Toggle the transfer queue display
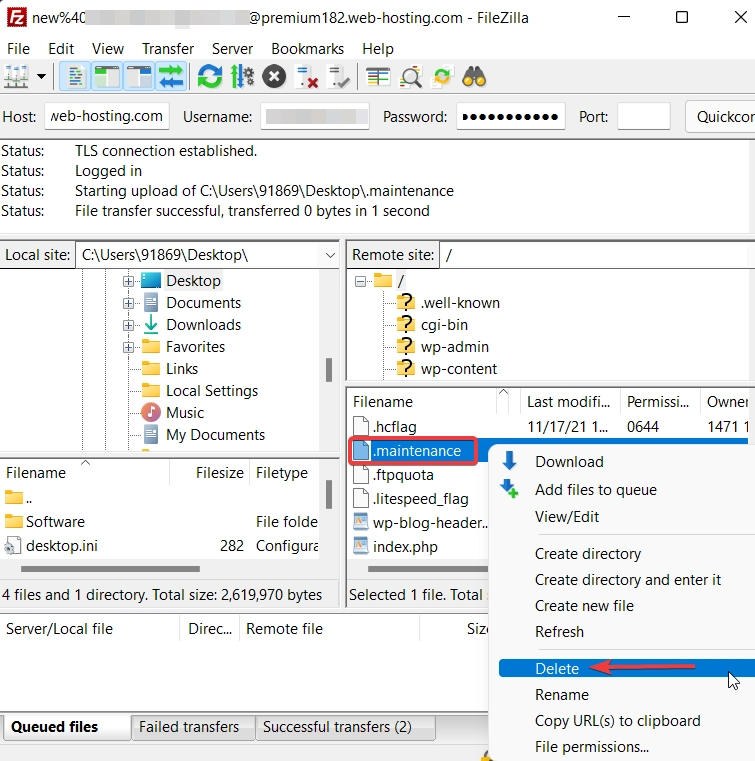This screenshot has height=761, width=755. [x=171, y=76]
